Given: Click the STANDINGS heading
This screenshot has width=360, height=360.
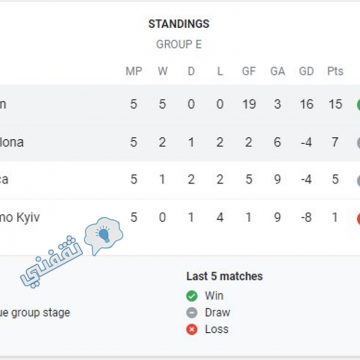Looking at the screenshot, I should [x=179, y=24].
